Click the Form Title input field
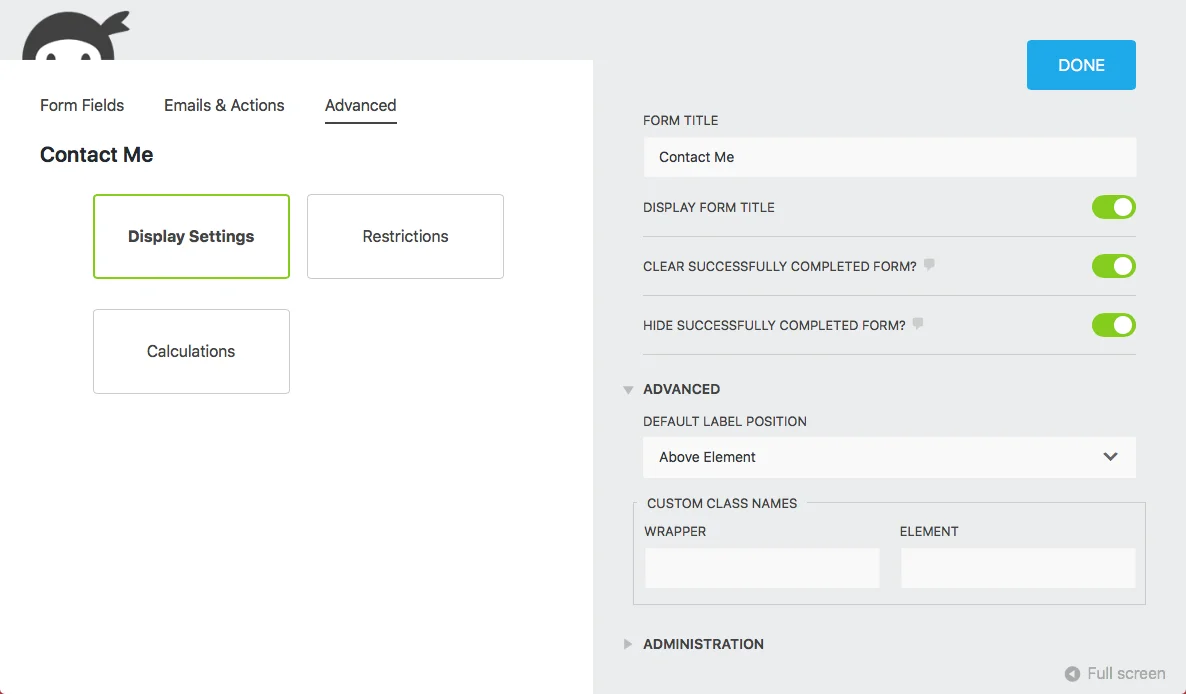The width and height of the screenshot is (1186, 694). tap(889, 156)
